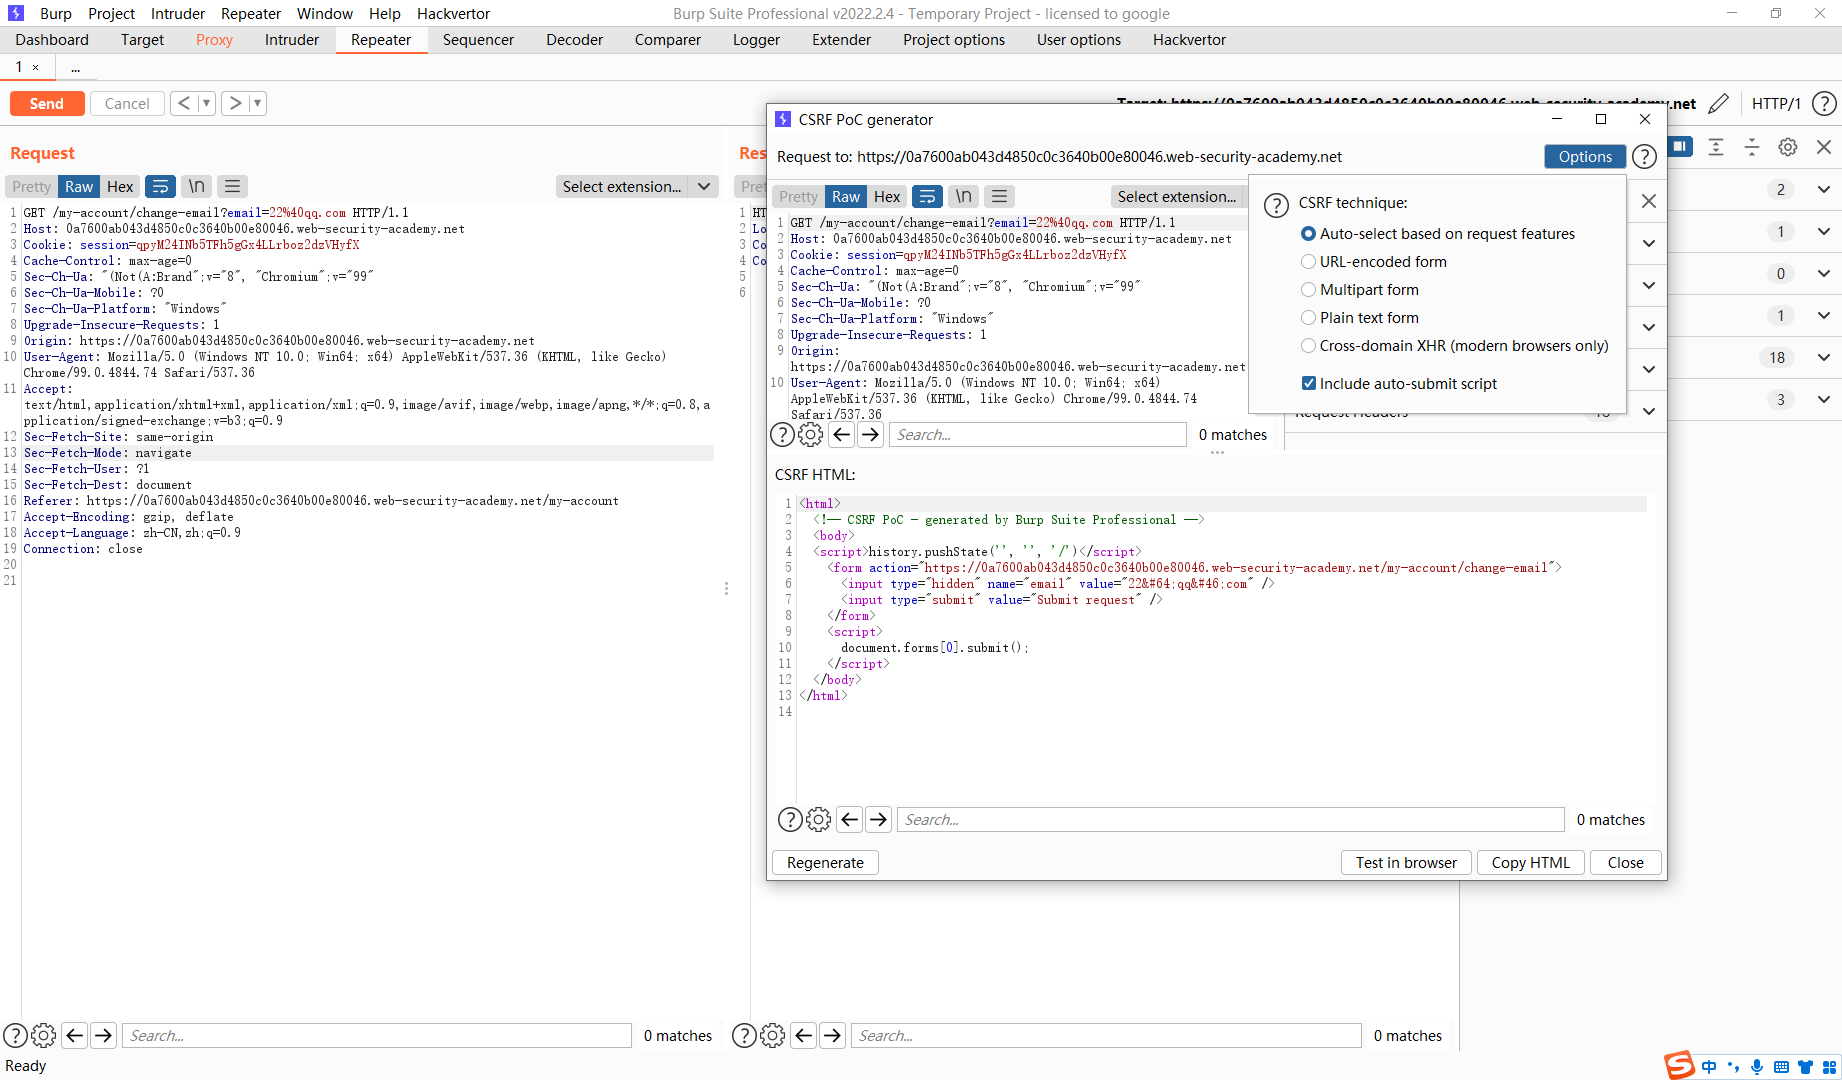This screenshot has height=1080, width=1842.
Task: Click the history back arrow button
Action: [x=183, y=103]
